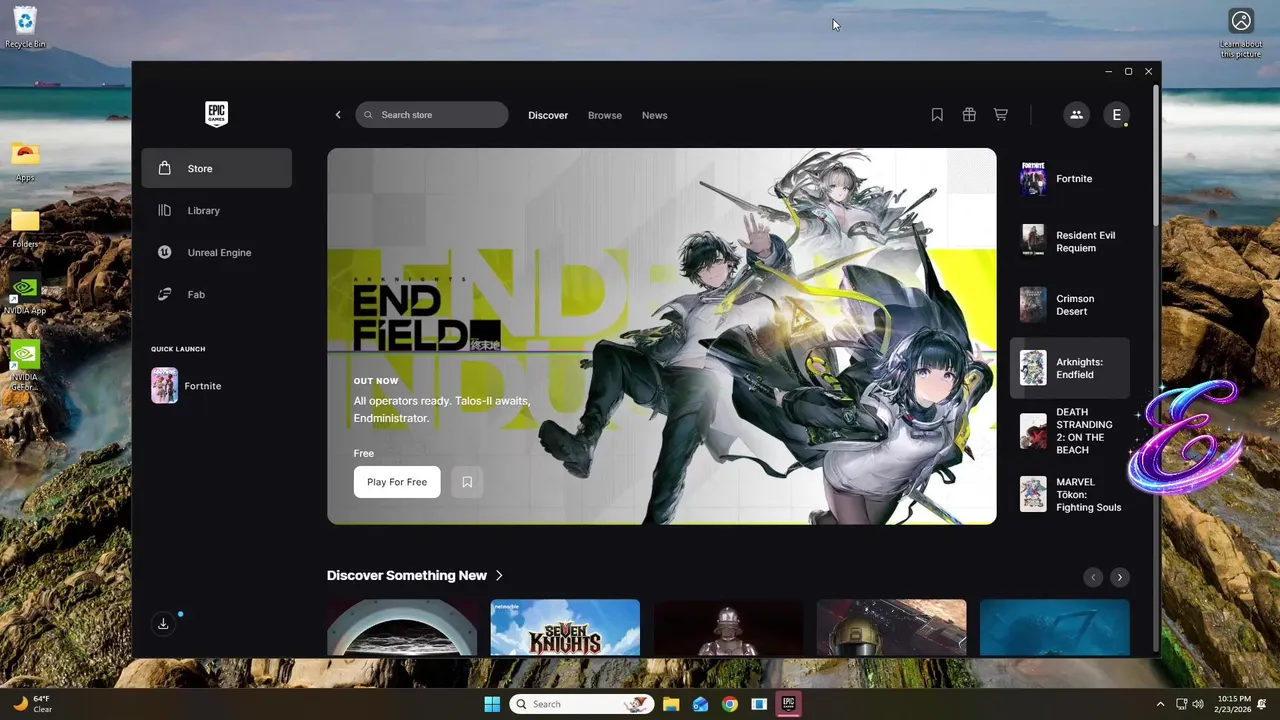Launch Fortnite from Quick Launch
This screenshot has width=1280, height=720.
click(x=216, y=385)
